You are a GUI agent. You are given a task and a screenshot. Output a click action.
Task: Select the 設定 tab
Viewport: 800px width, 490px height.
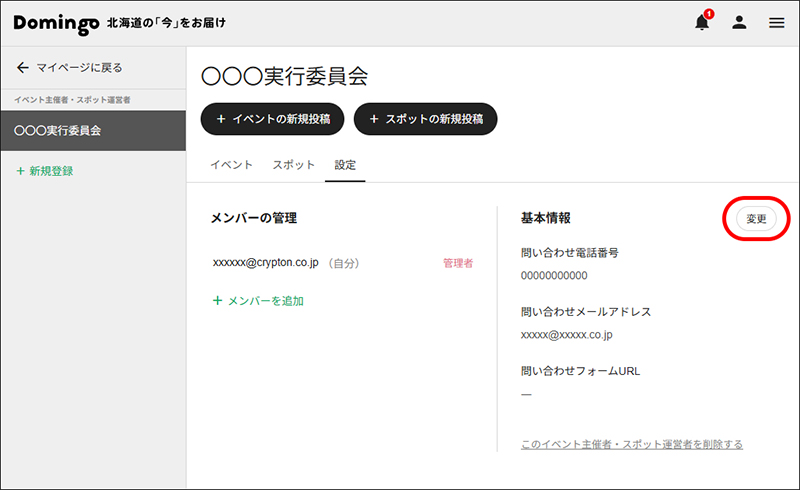click(345, 165)
